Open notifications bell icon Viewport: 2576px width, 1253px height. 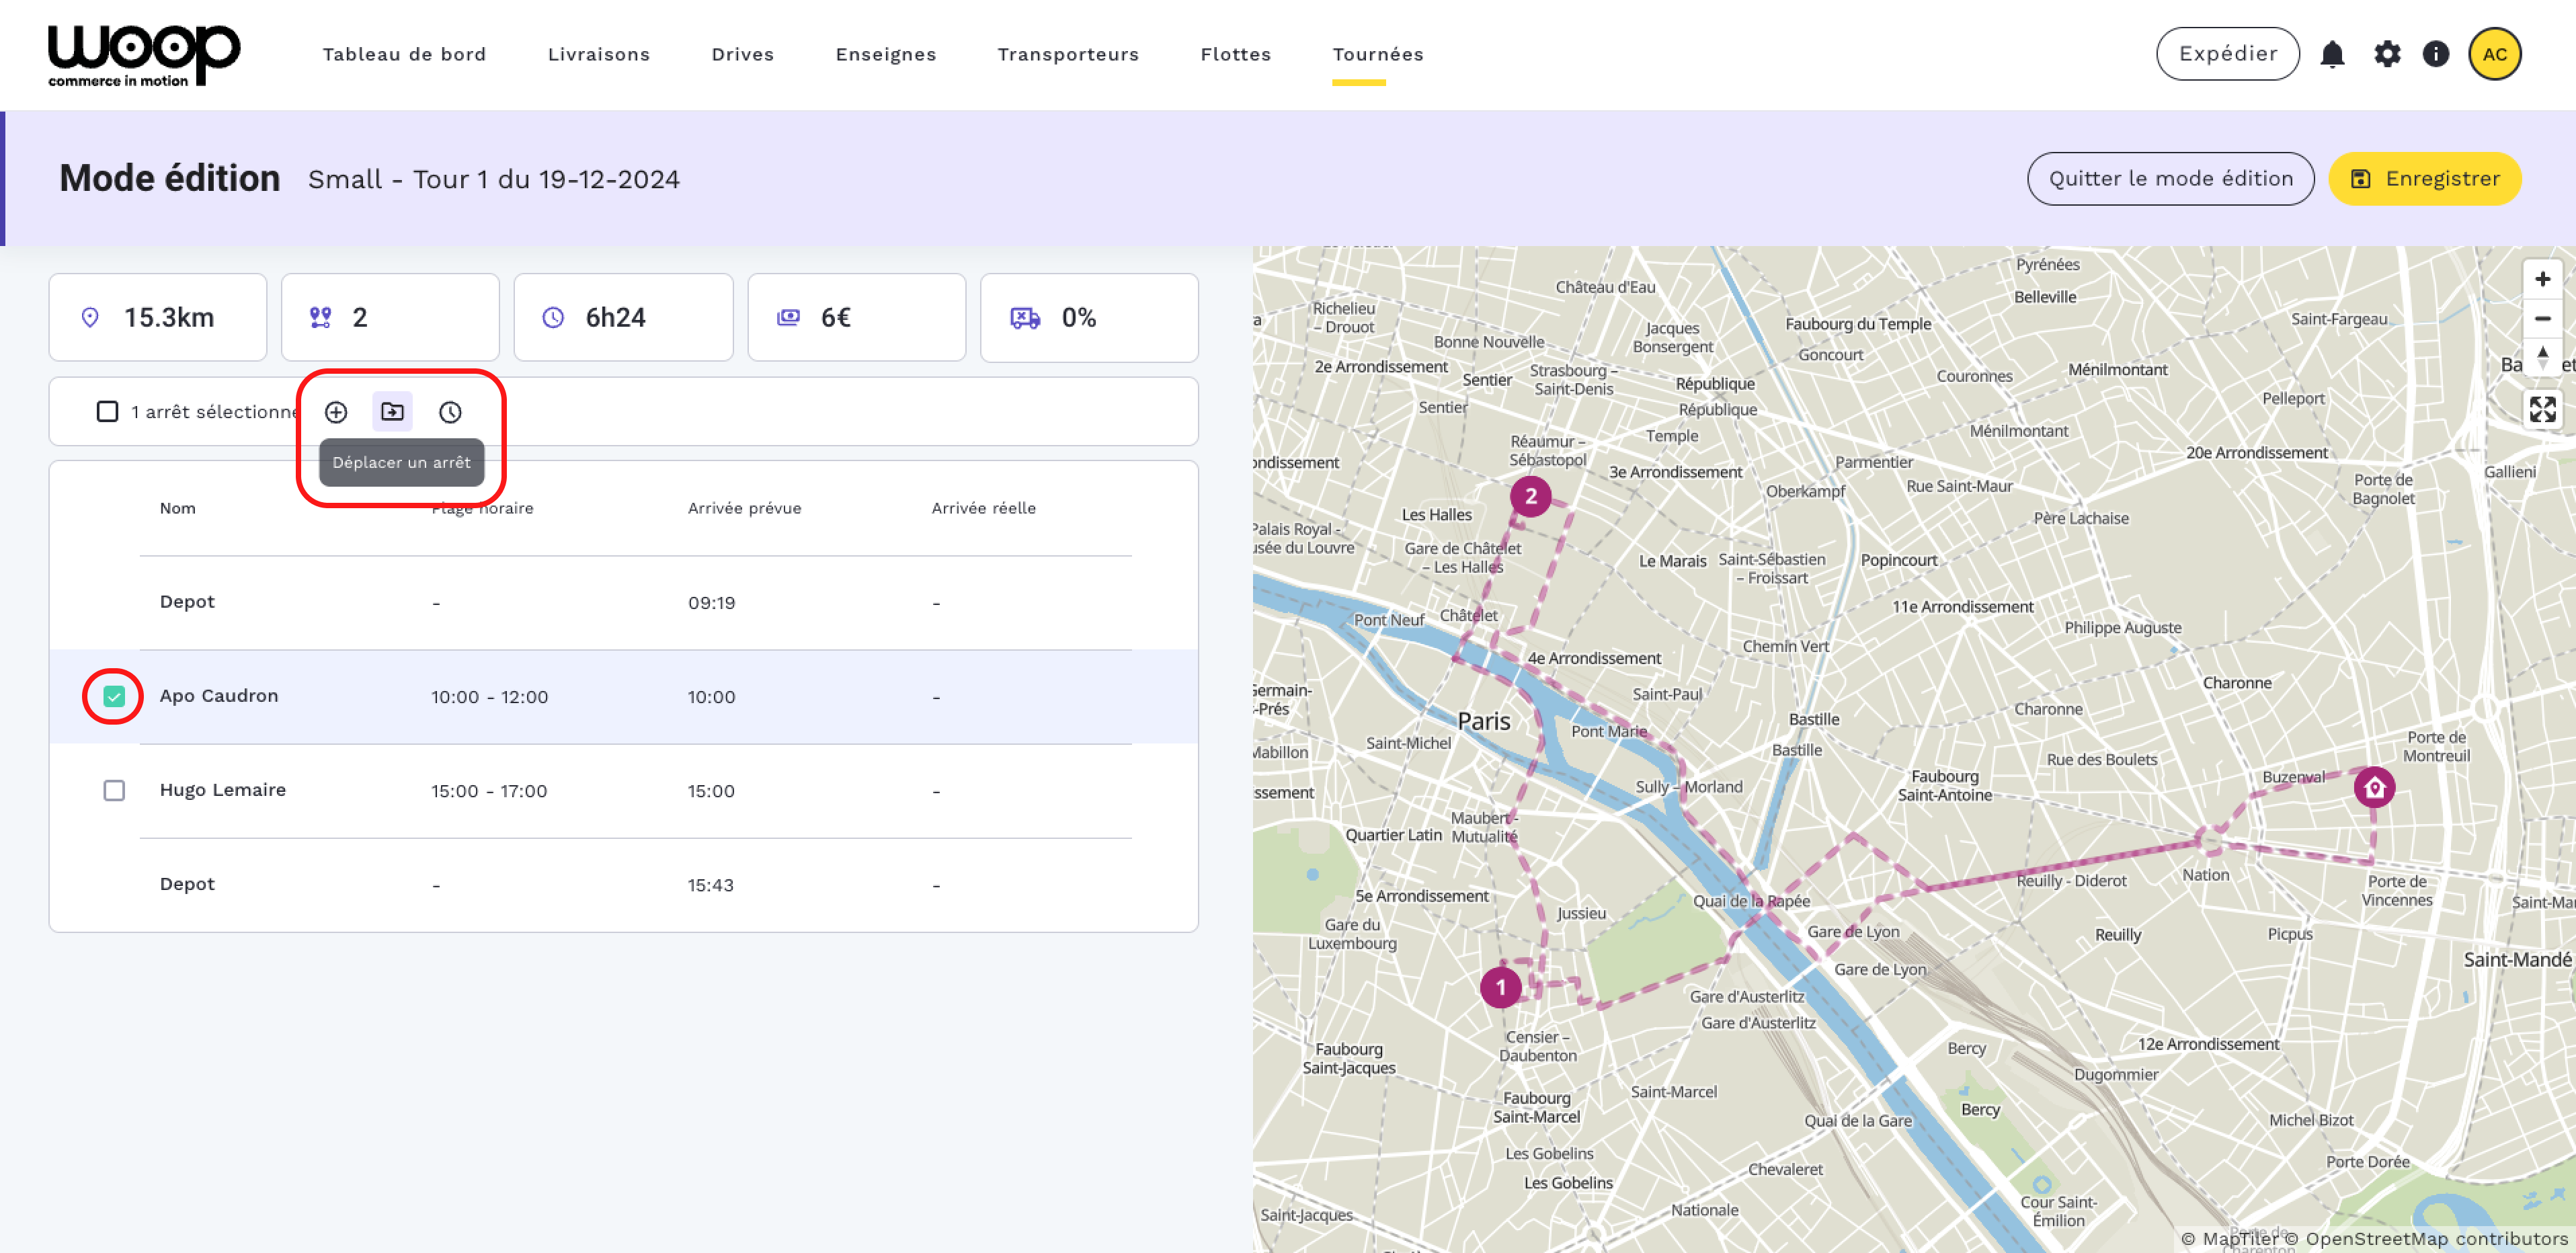2332,54
